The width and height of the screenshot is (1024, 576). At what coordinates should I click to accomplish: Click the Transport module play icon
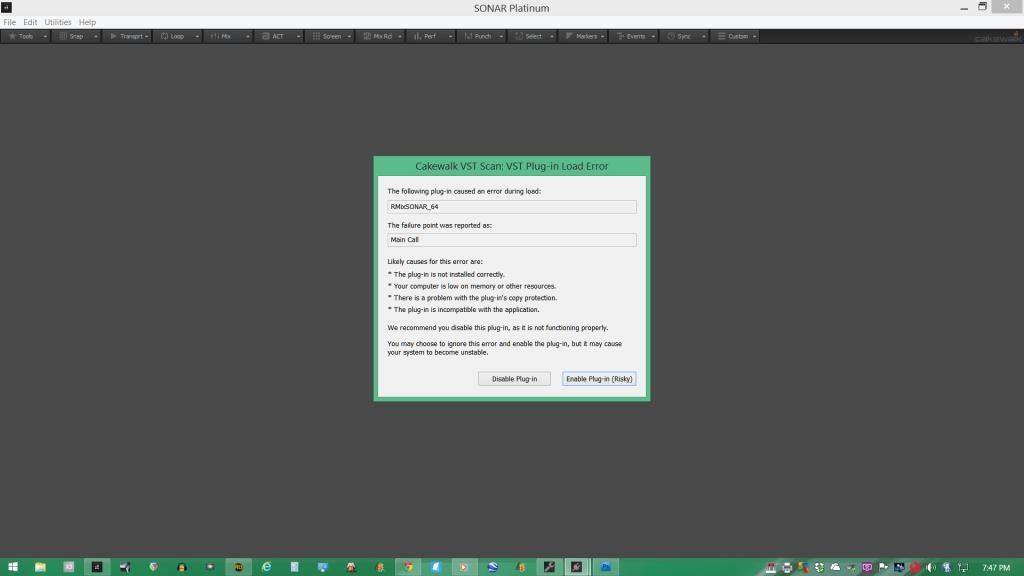click(114, 36)
